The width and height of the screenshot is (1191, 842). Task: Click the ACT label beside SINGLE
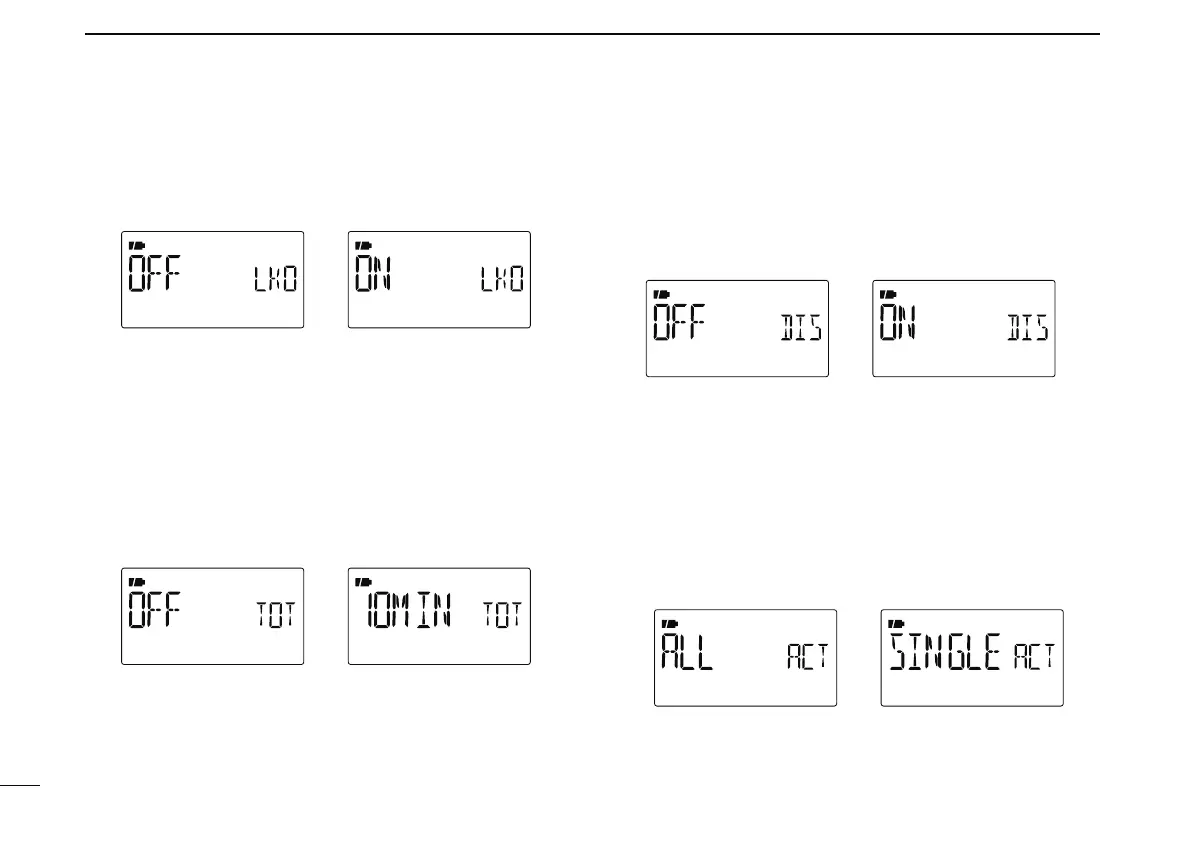[x=1035, y=657]
